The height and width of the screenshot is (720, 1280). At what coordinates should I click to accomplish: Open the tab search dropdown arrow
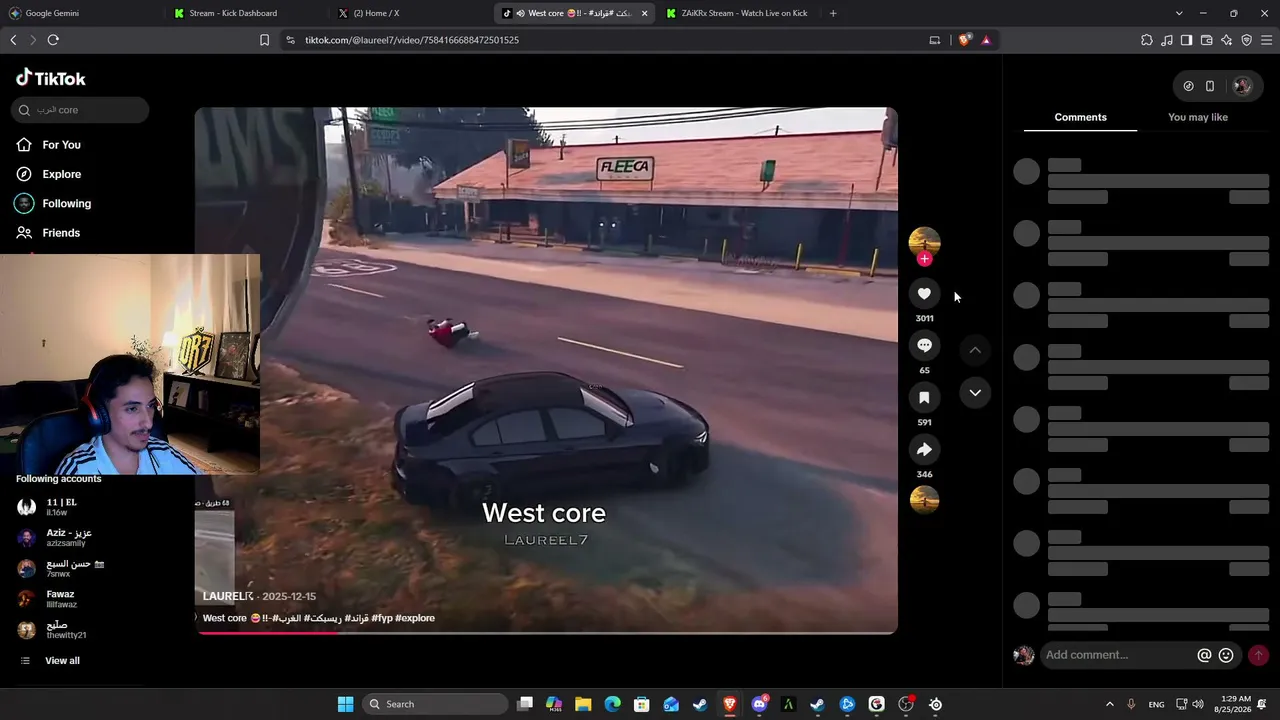tap(1179, 13)
